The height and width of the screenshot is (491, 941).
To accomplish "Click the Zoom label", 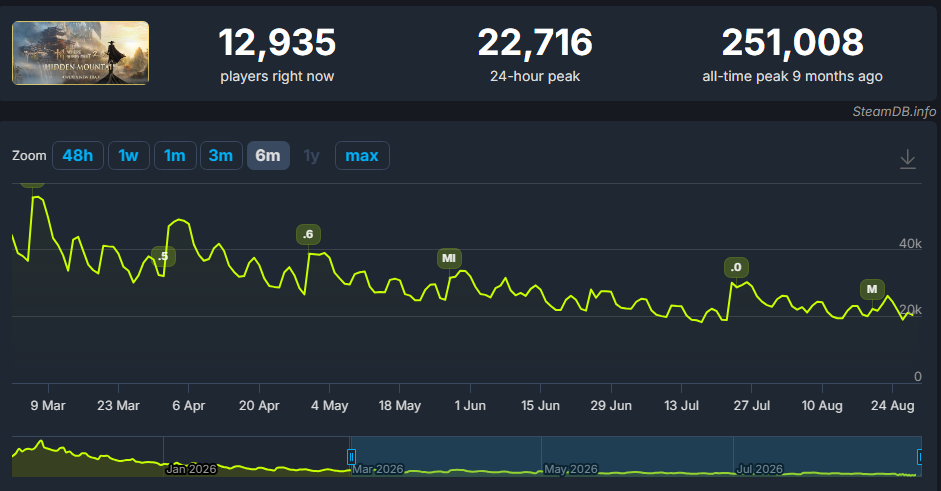I will (x=29, y=155).
